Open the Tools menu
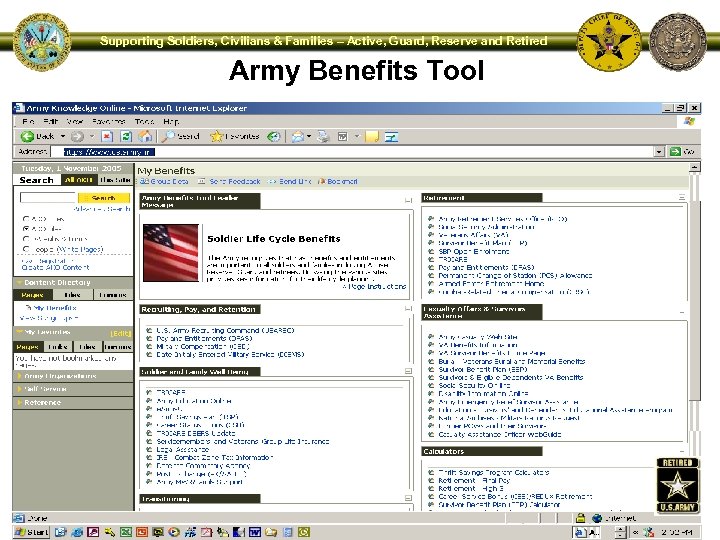The width and height of the screenshot is (720, 540). click(144, 121)
